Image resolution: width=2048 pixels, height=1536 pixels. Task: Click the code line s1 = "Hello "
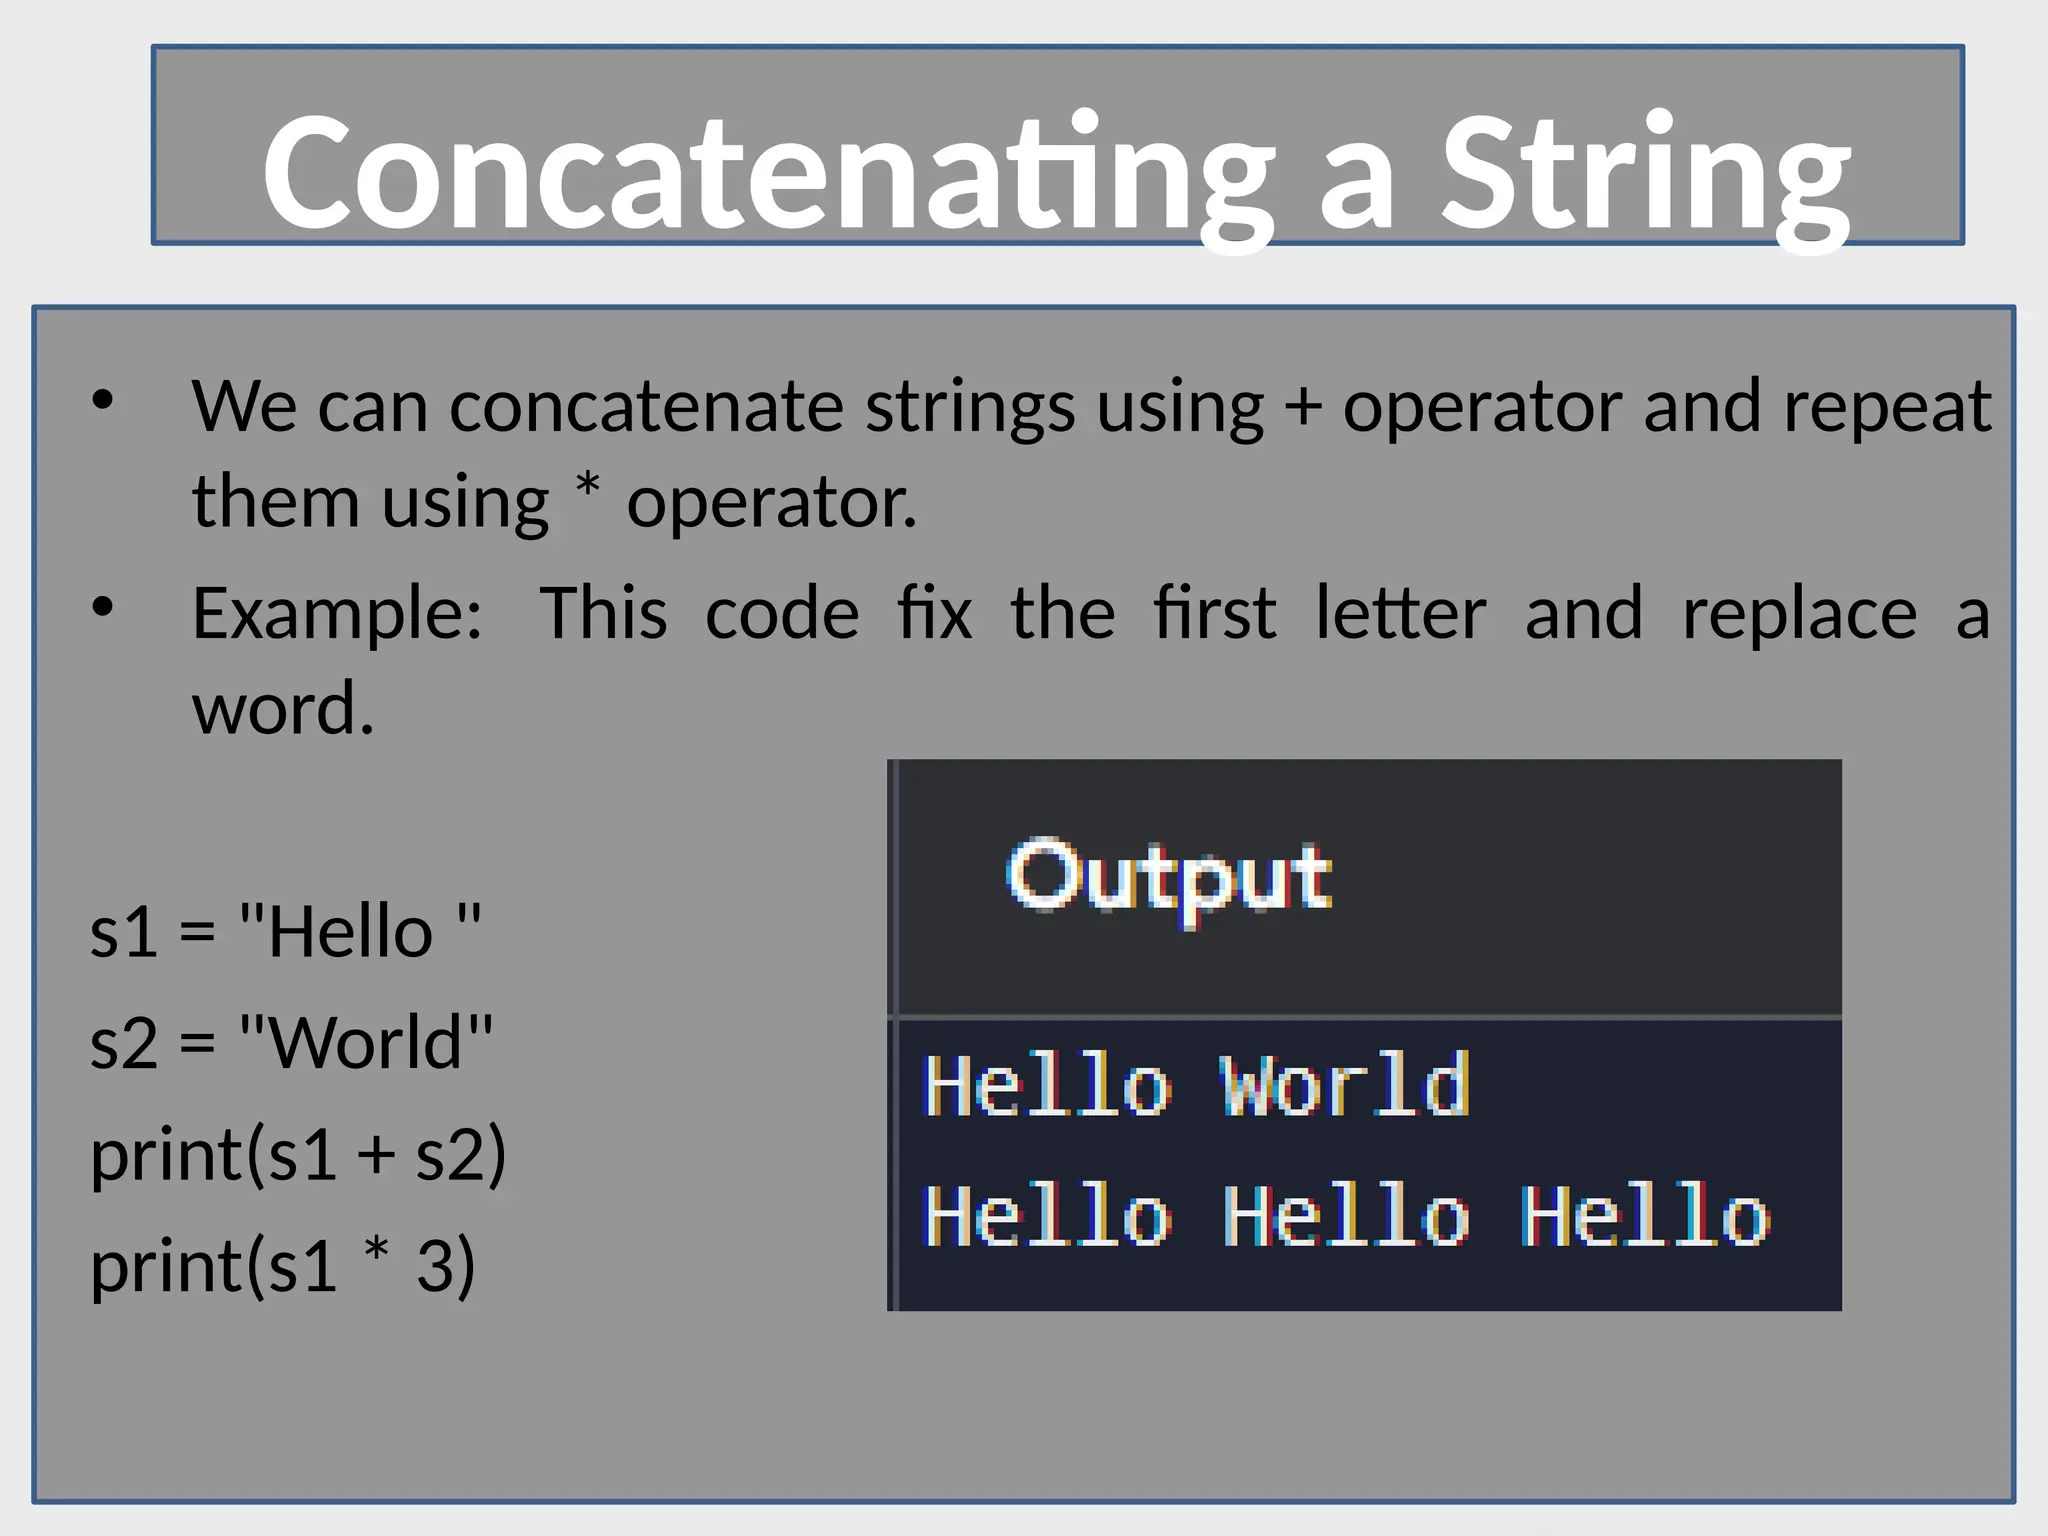(x=286, y=932)
